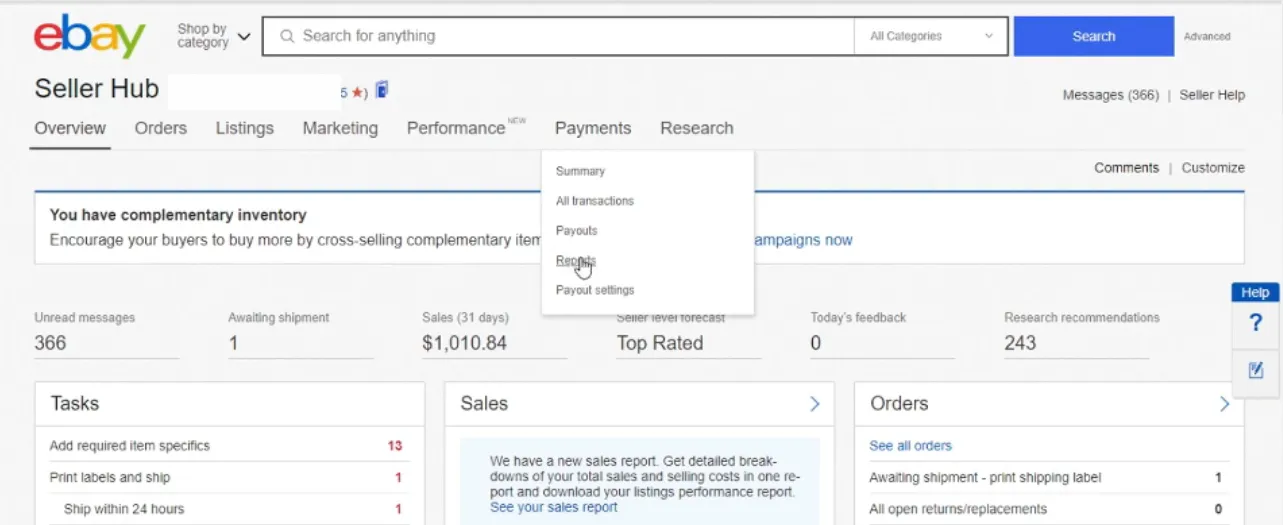Click All open returns/replacements row

[958, 509]
